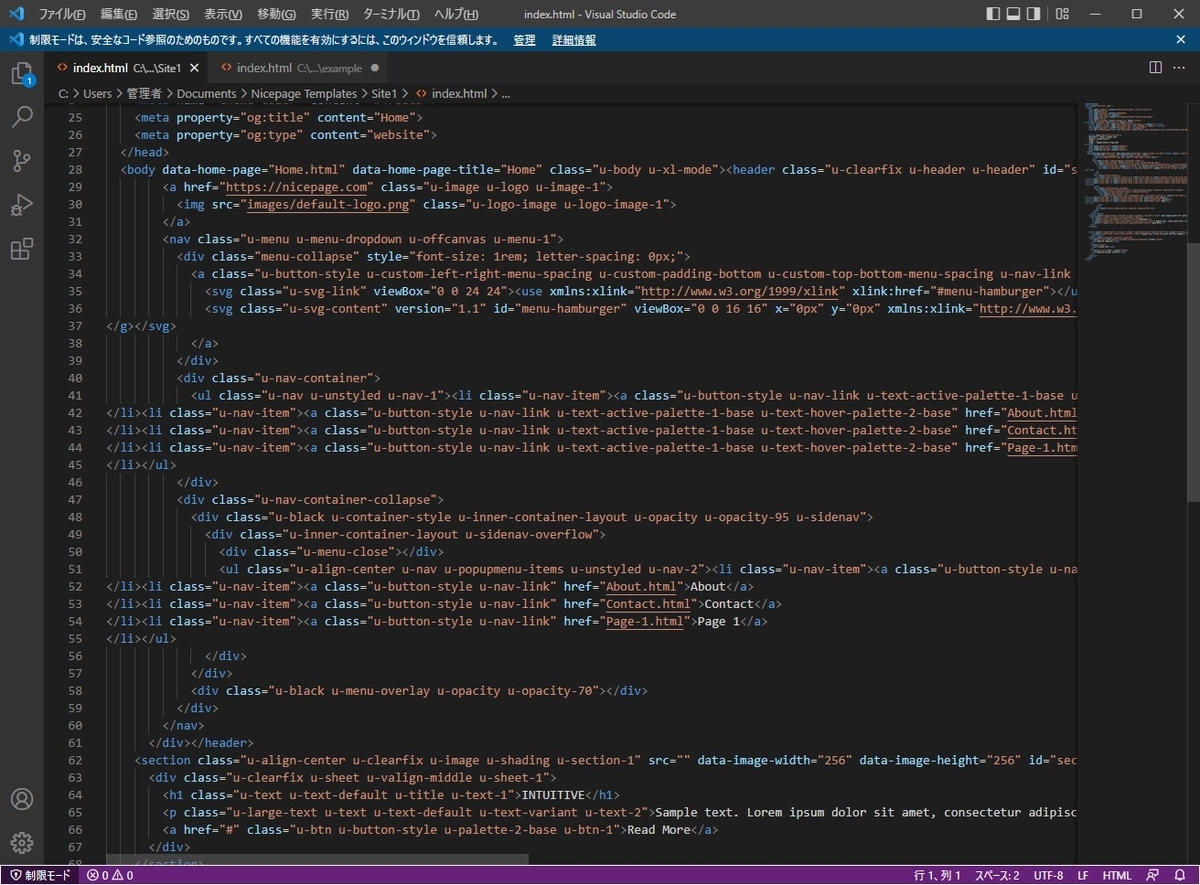Open the 表示(V) menu
1200x885 pixels.
click(222, 14)
